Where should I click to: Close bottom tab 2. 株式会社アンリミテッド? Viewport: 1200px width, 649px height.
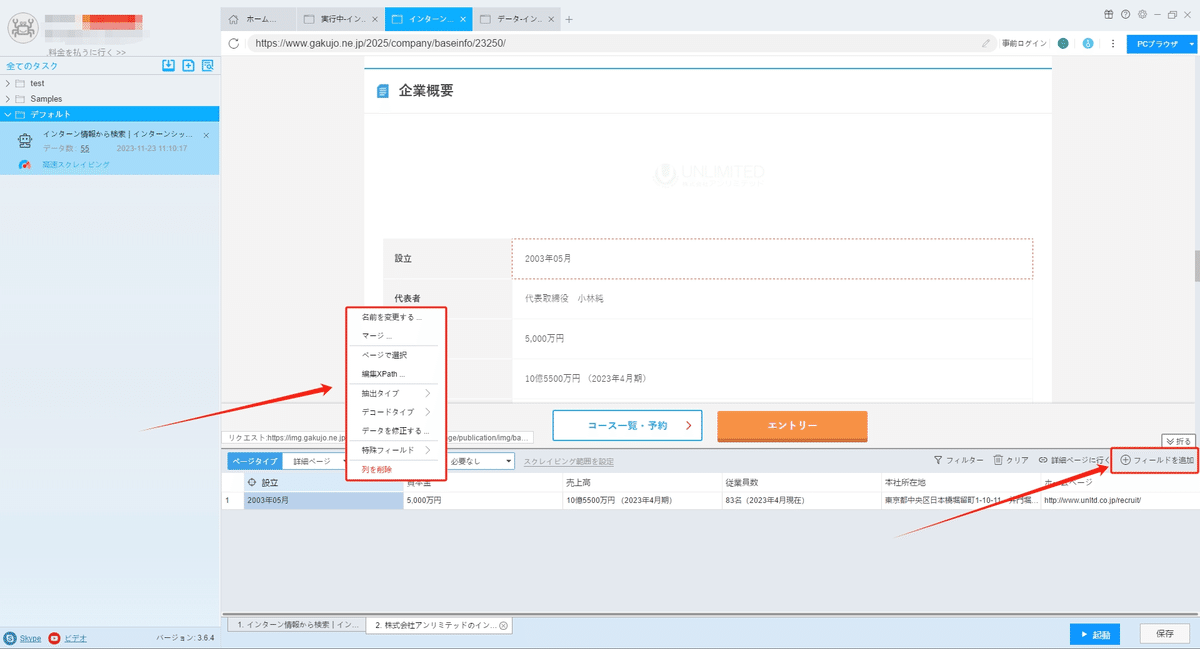(x=503, y=625)
